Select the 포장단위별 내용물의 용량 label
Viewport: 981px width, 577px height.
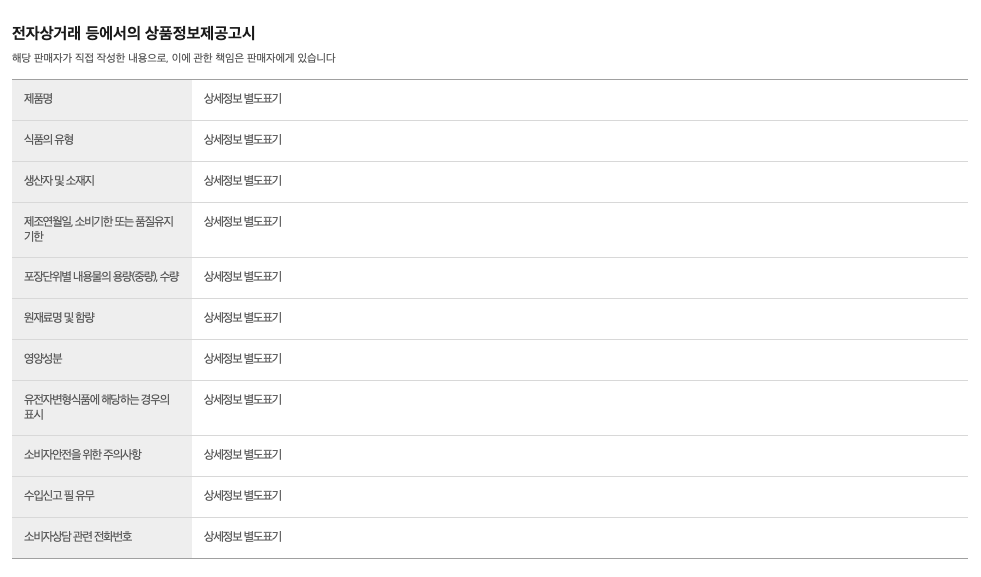point(101,277)
